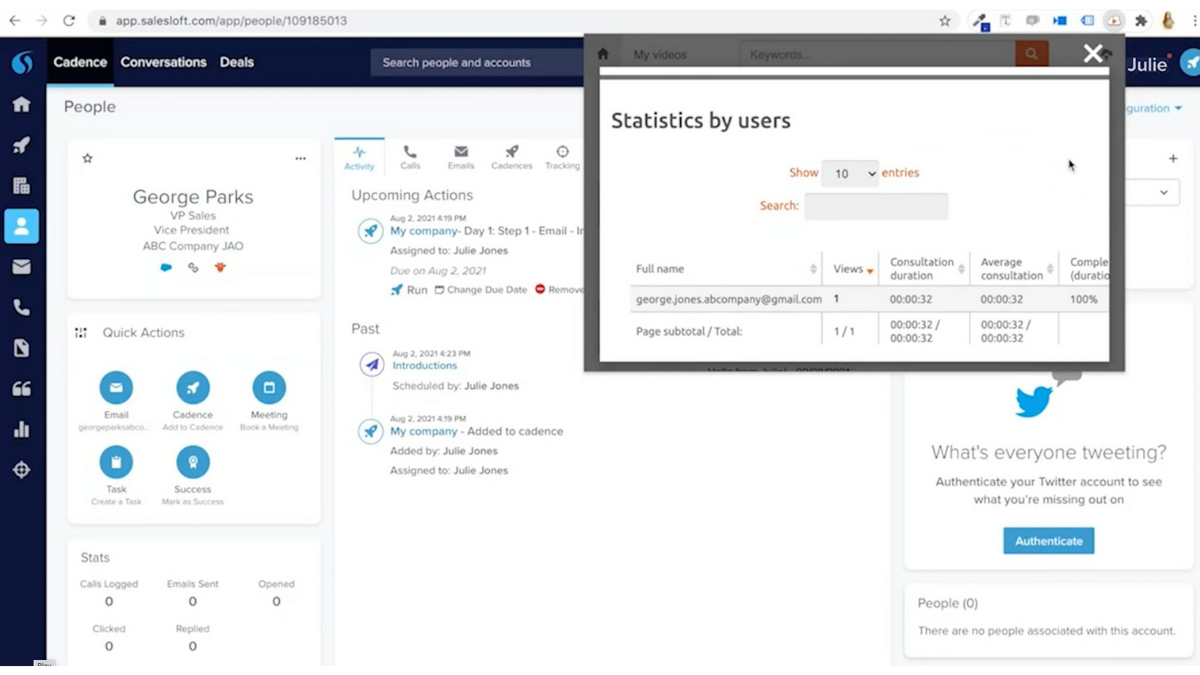This screenshot has width=1200, height=675.
Task: Click the browser address bar URL
Action: [x=231, y=20]
